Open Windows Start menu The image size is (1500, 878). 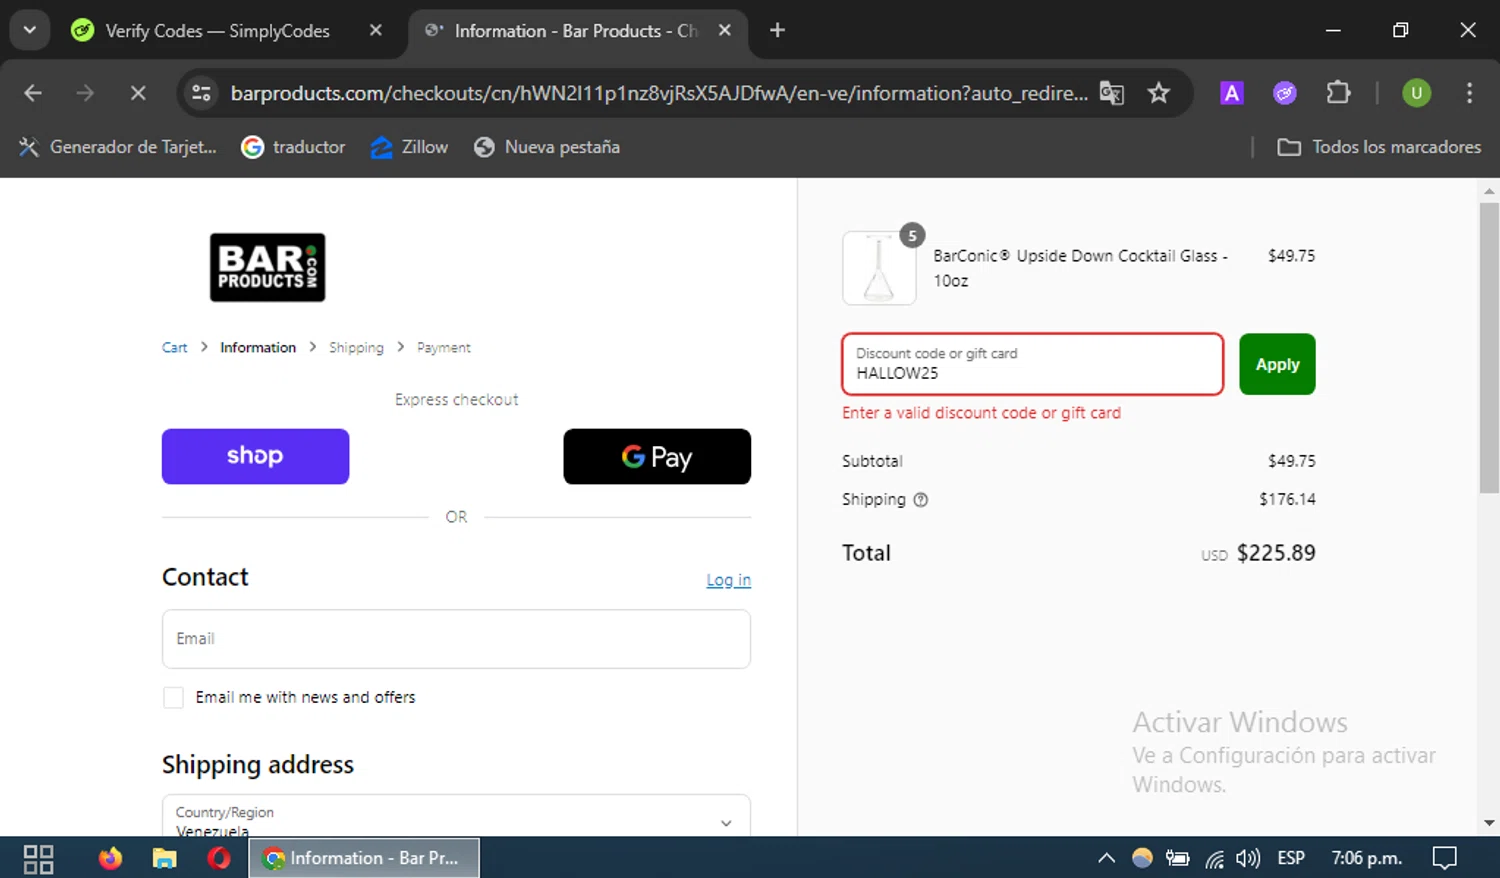[x=38, y=859]
